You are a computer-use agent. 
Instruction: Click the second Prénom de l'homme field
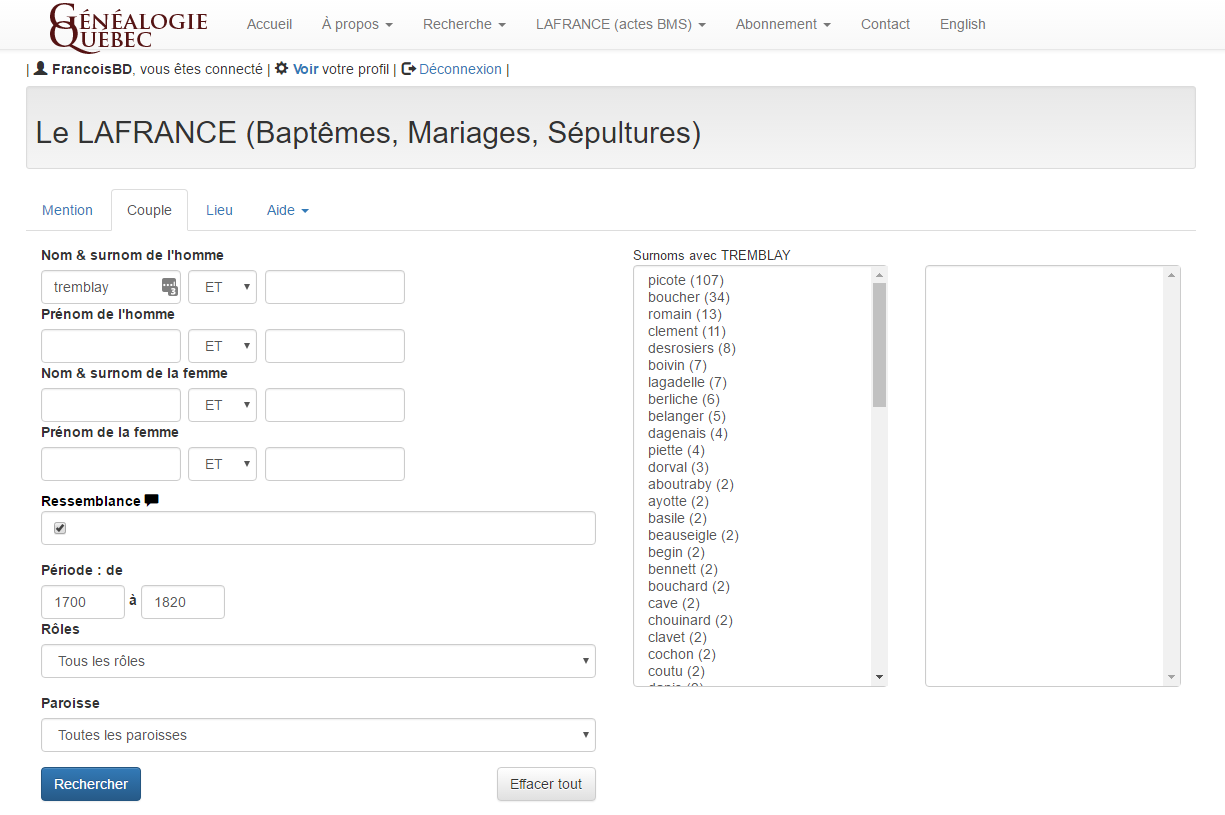point(335,346)
